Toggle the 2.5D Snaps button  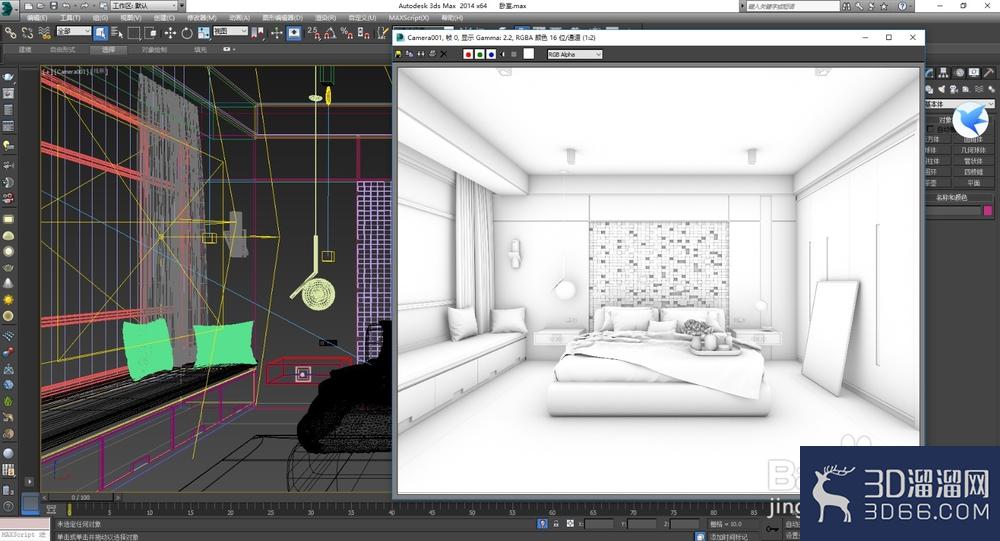313,33
